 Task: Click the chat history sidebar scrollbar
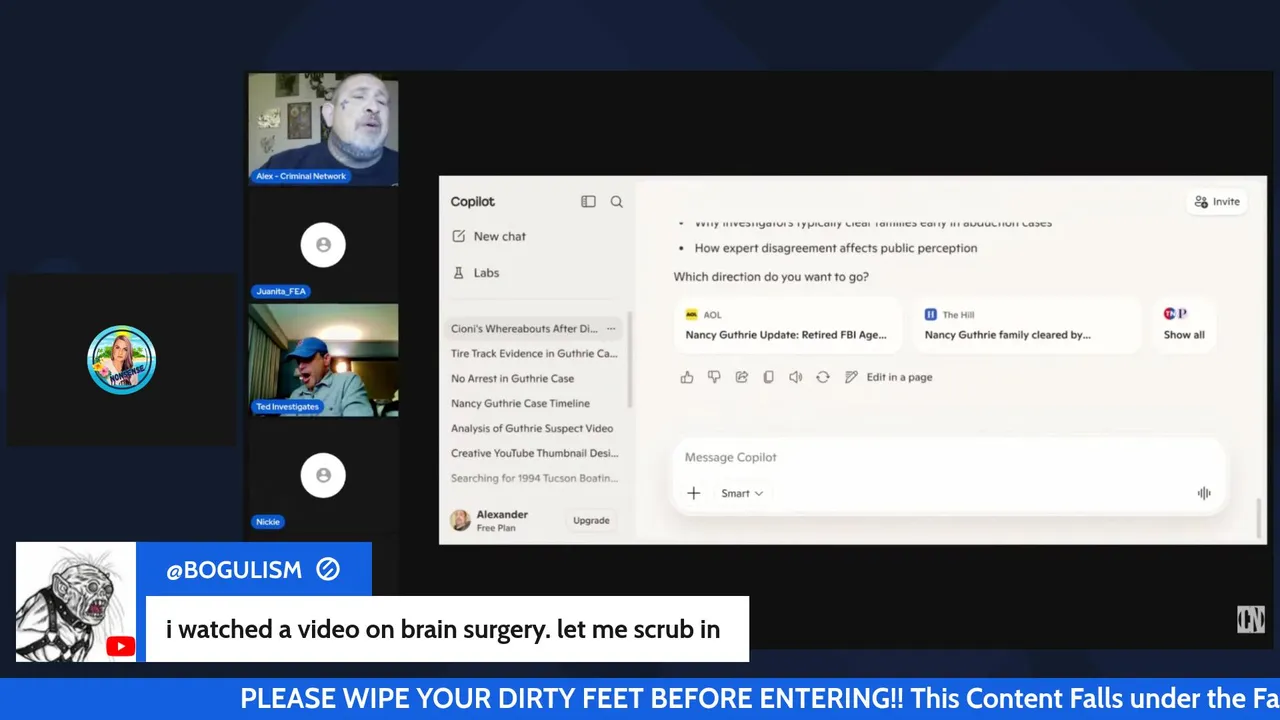pos(630,360)
